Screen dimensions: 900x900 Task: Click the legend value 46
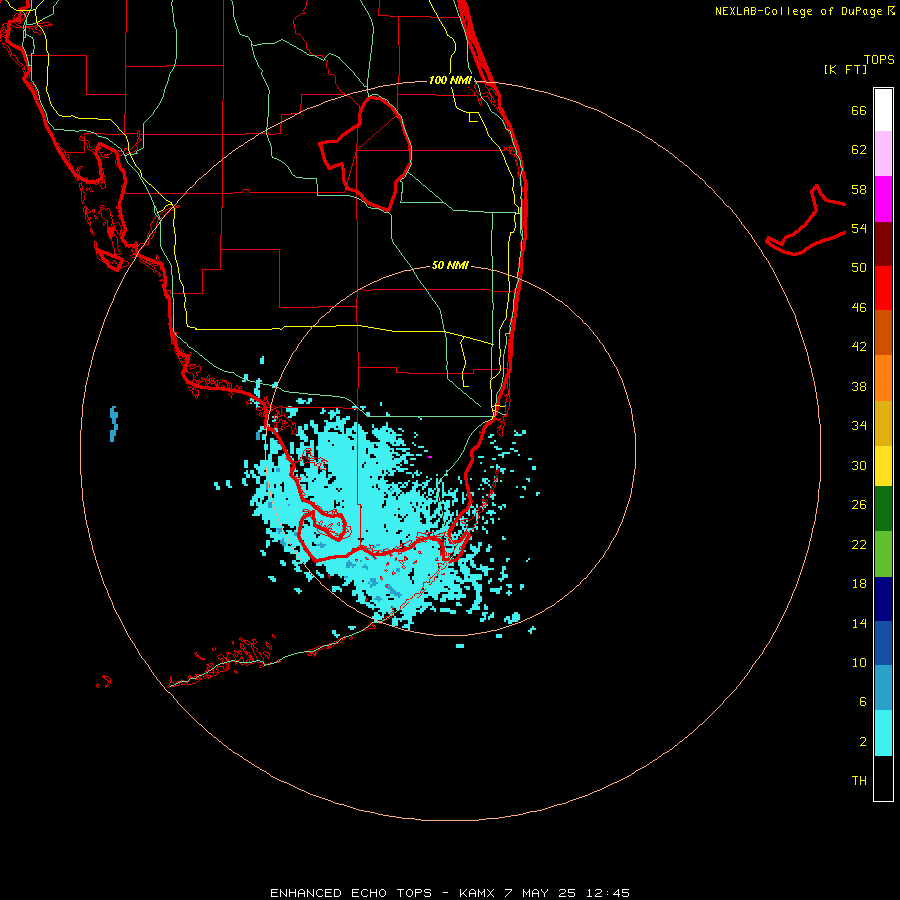[x=859, y=307]
